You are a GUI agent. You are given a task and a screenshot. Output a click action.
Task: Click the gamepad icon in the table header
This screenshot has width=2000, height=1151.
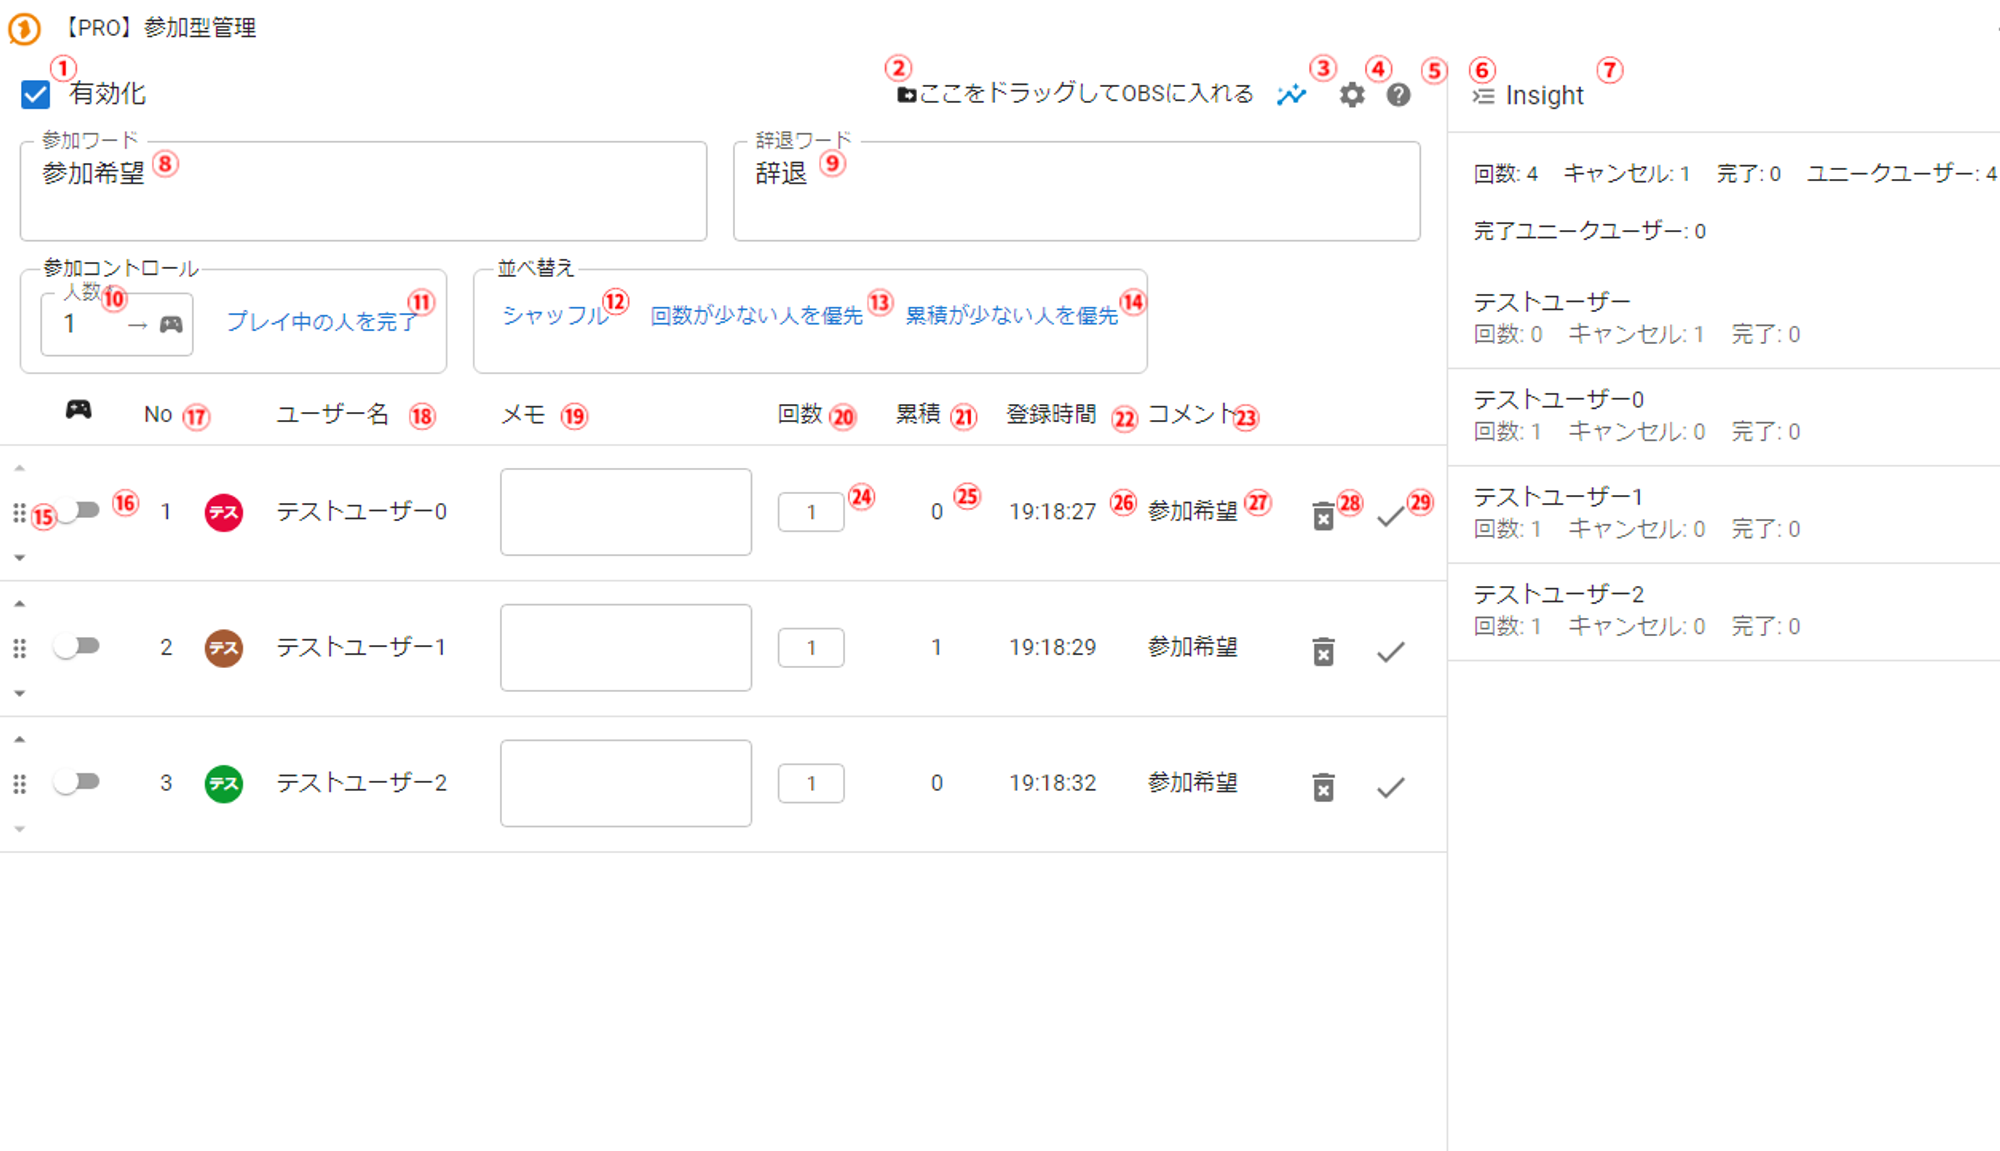pyautogui.click(x=78, y=410)
